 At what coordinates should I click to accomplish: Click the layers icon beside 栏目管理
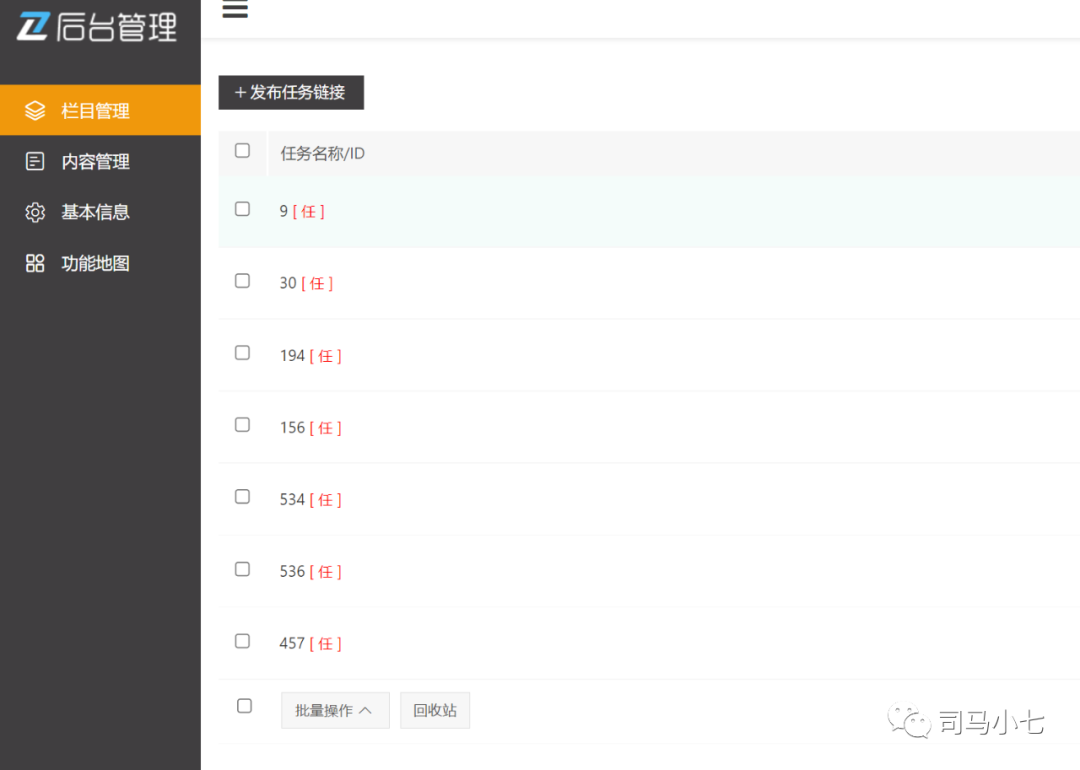(x=35, y=110)
